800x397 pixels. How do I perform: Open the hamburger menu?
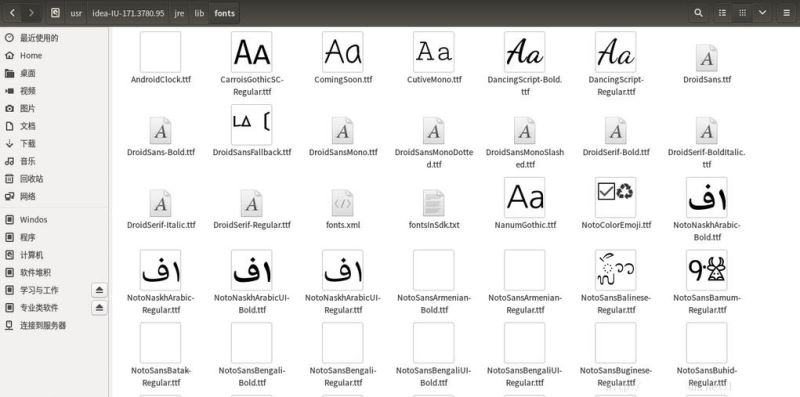pos(786,13)
